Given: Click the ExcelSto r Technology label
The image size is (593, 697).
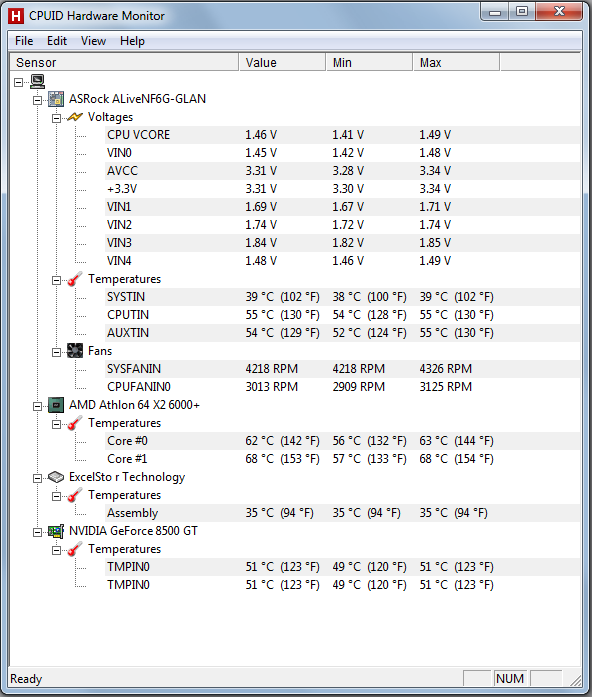Looking at the screenshot, I should point(127,477).
